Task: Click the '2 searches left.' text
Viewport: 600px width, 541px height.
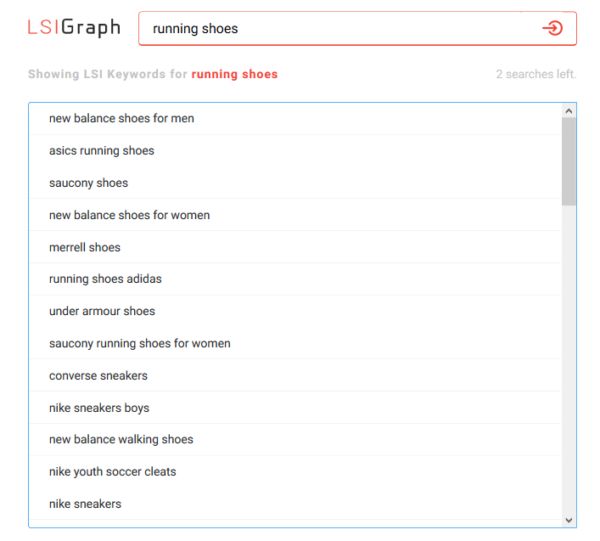Action: click(535, 74)
